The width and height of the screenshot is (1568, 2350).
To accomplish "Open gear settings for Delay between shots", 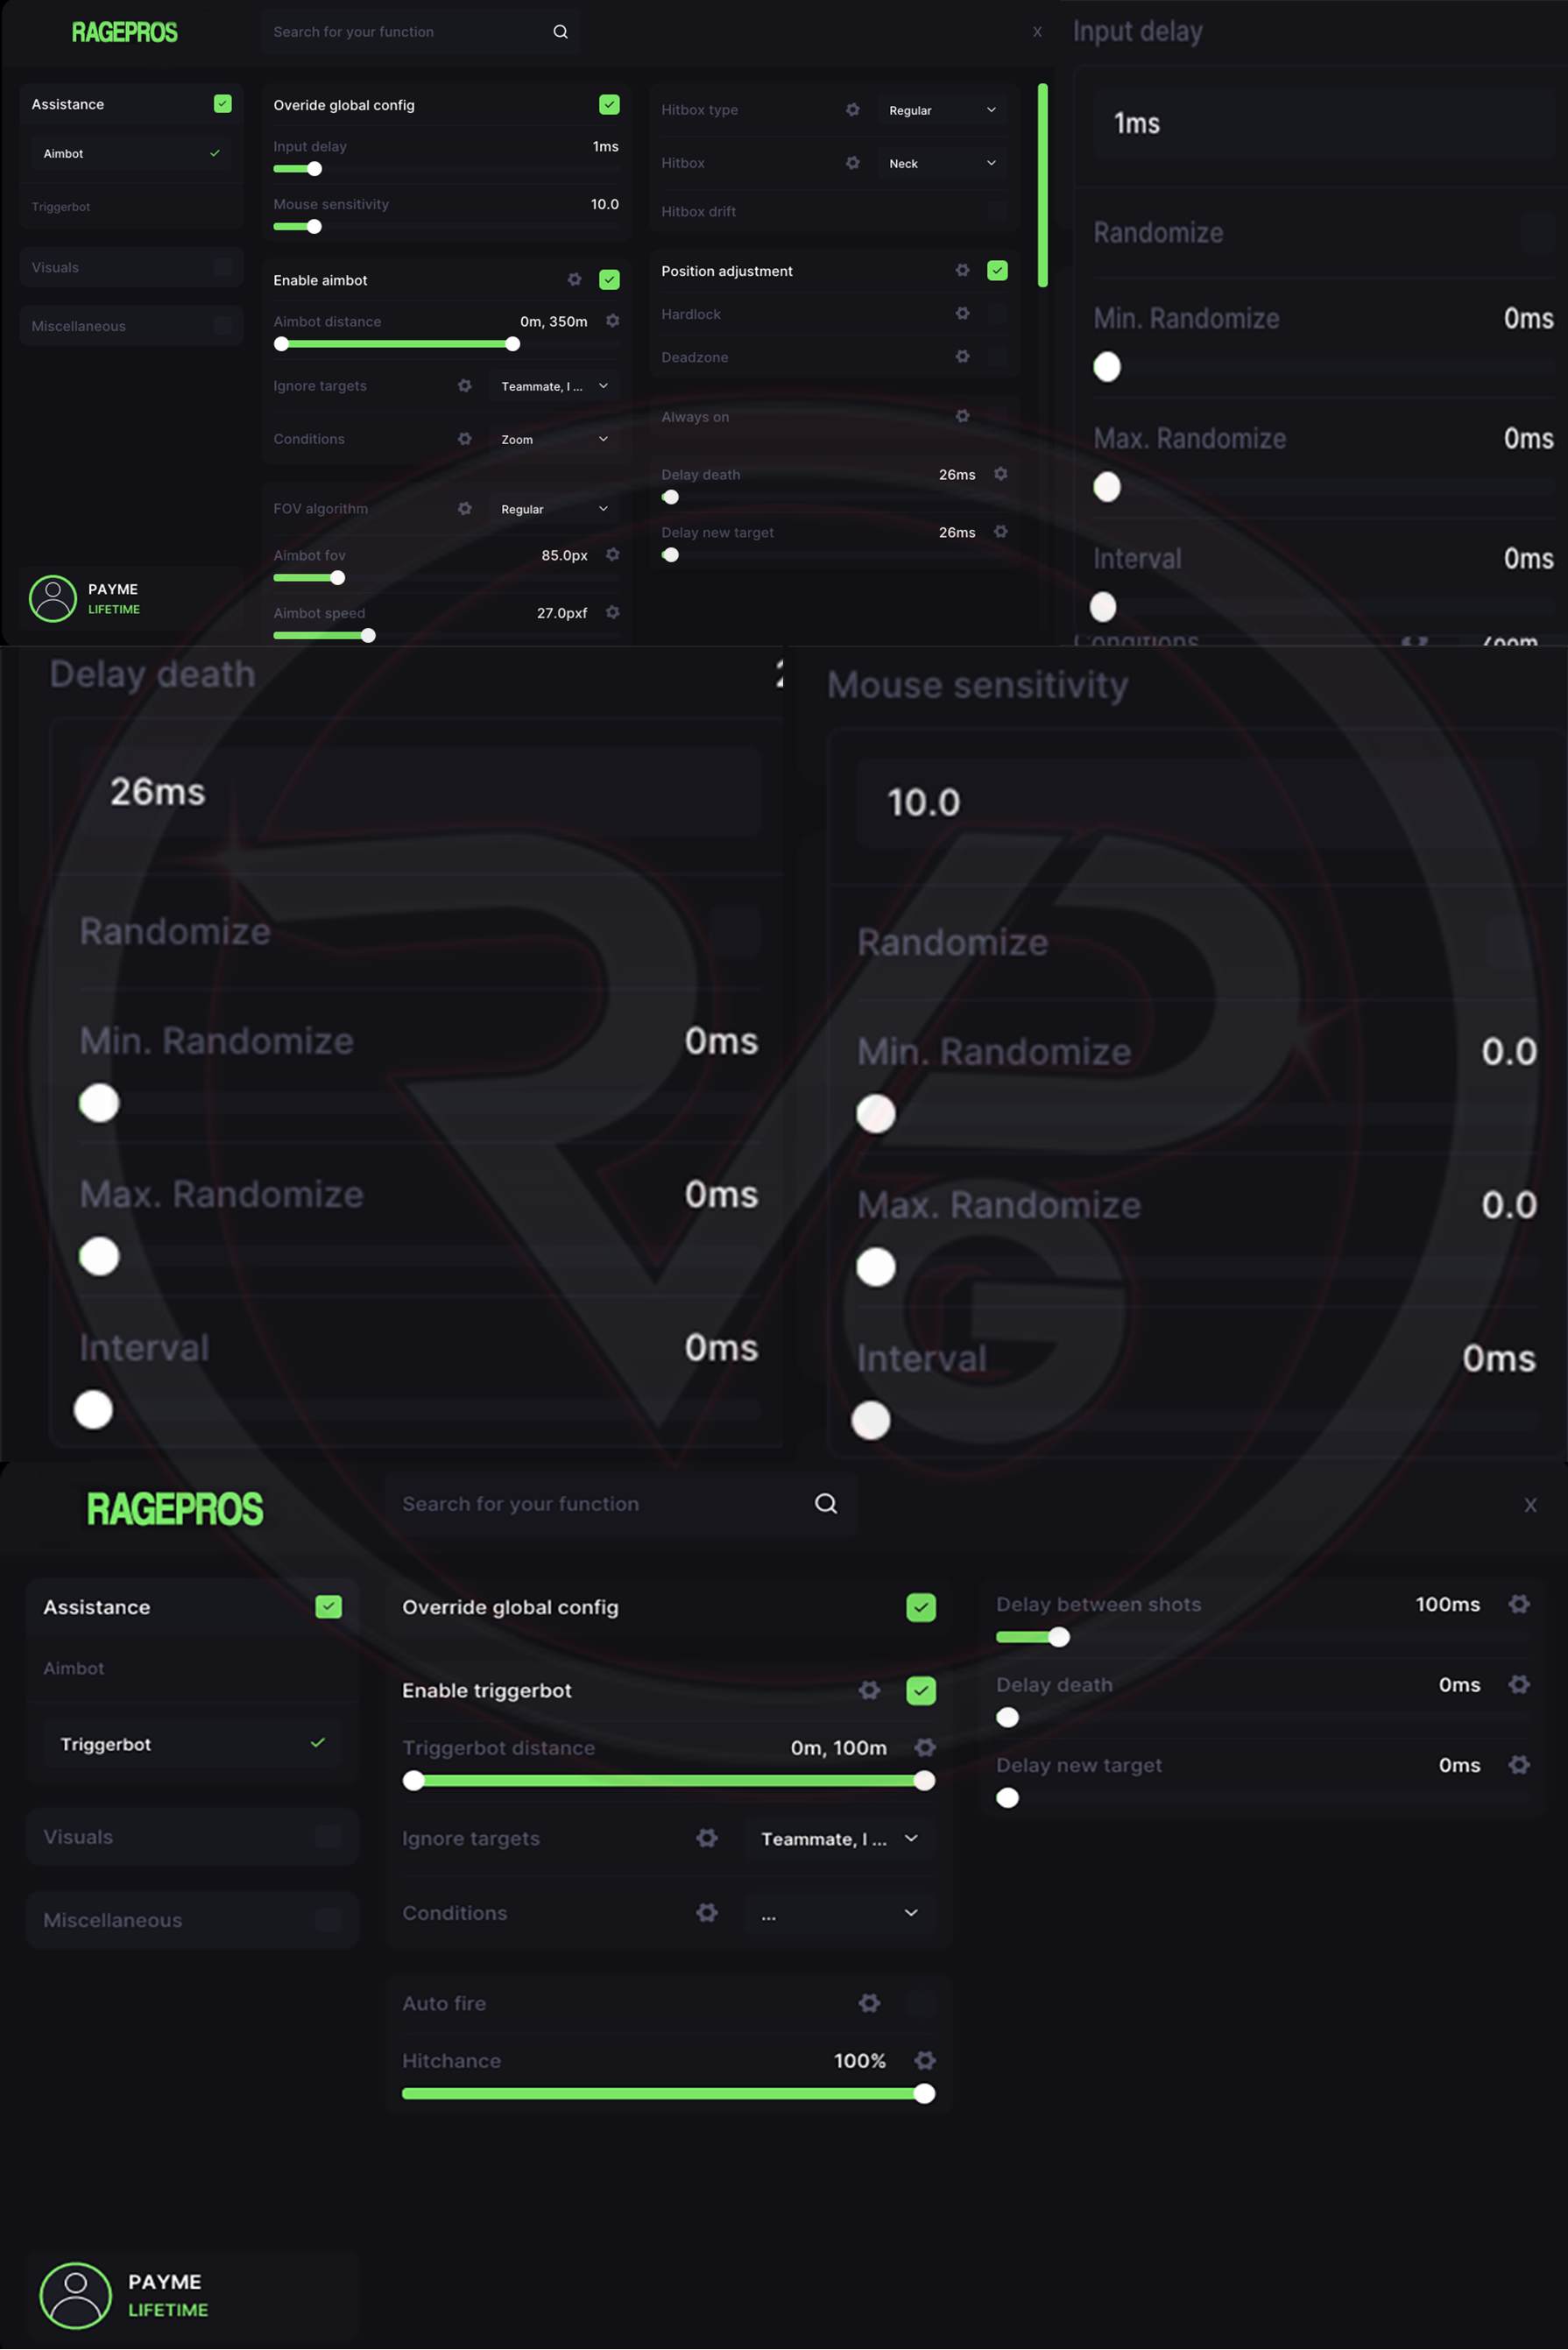I will tap(1518, 1604).
